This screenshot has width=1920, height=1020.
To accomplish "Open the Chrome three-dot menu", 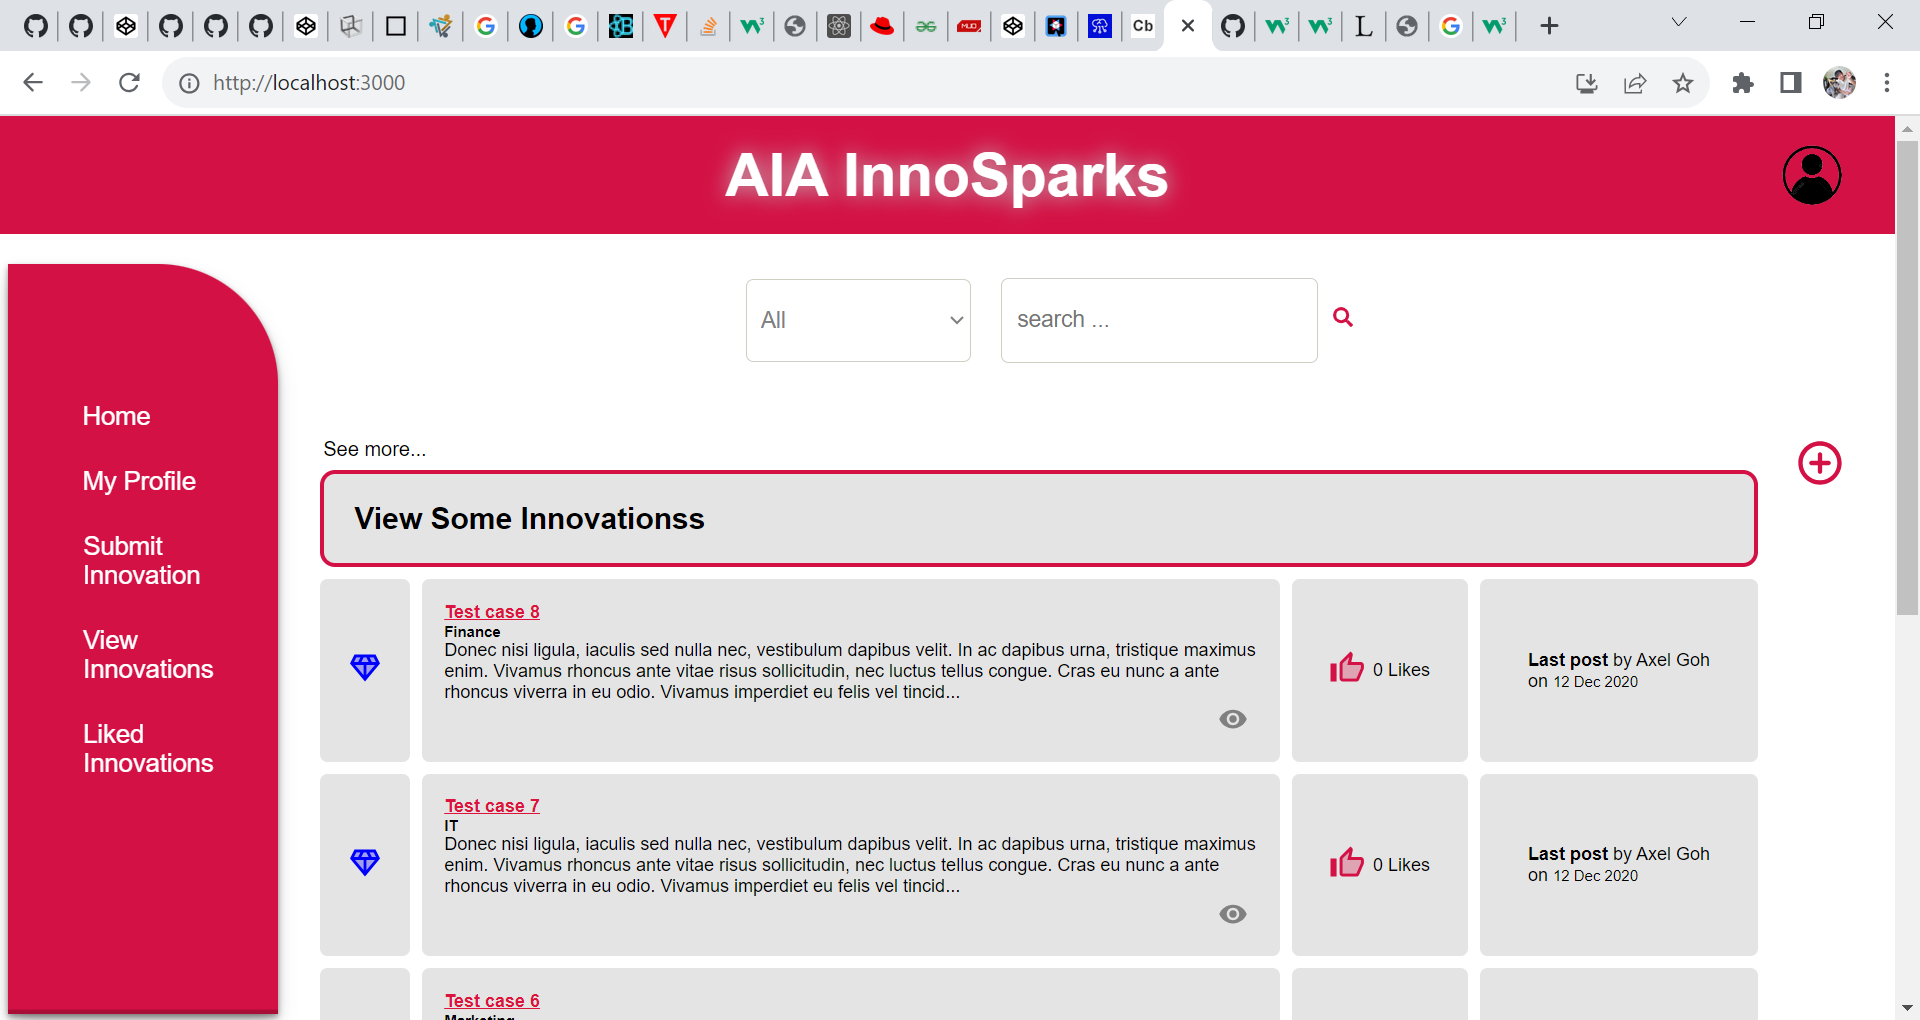I will 1886,83.
